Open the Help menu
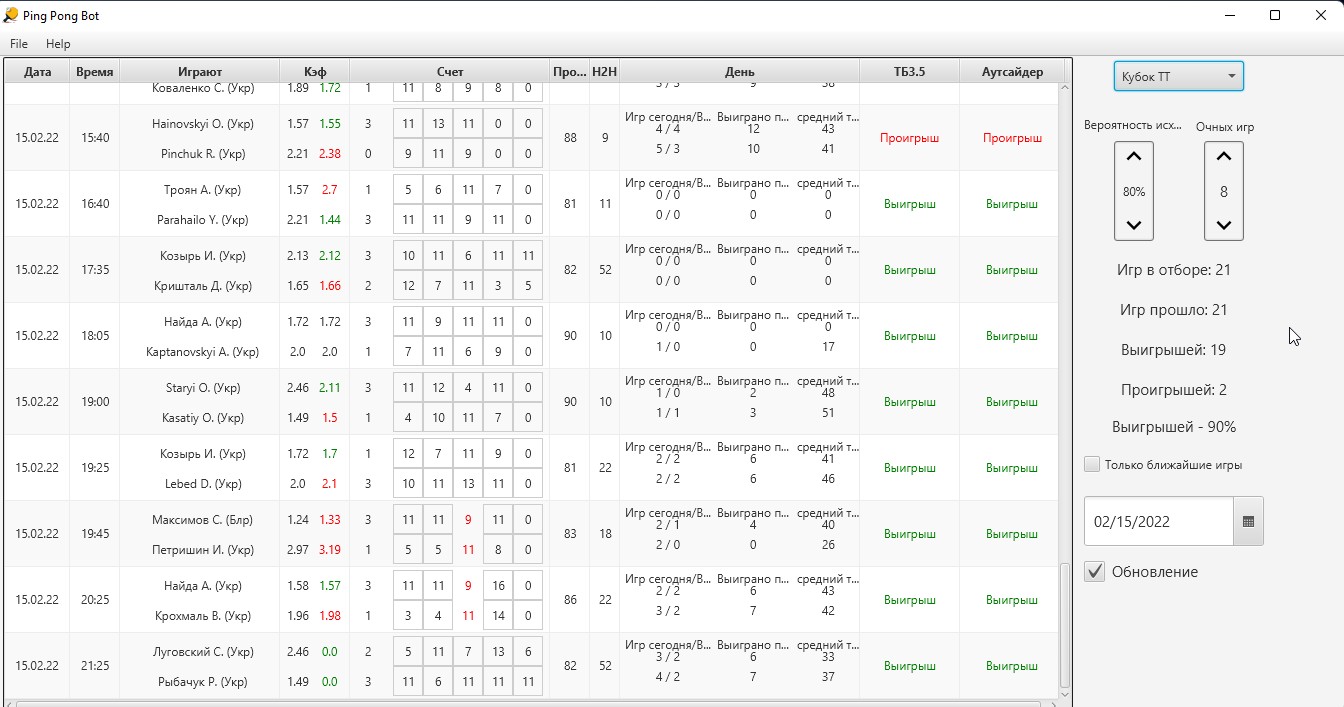Screen dimensions: 1344x707 58,44
